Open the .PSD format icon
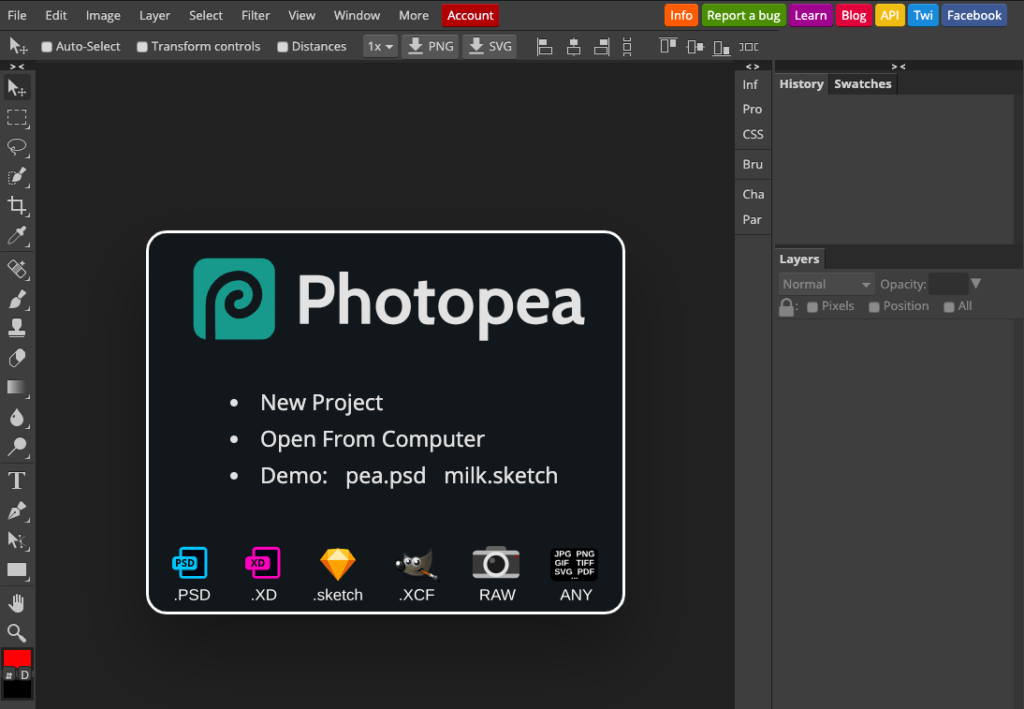The width and height of the screenshot is (1024, 709). pyautogui.click(x=191, y=575)
